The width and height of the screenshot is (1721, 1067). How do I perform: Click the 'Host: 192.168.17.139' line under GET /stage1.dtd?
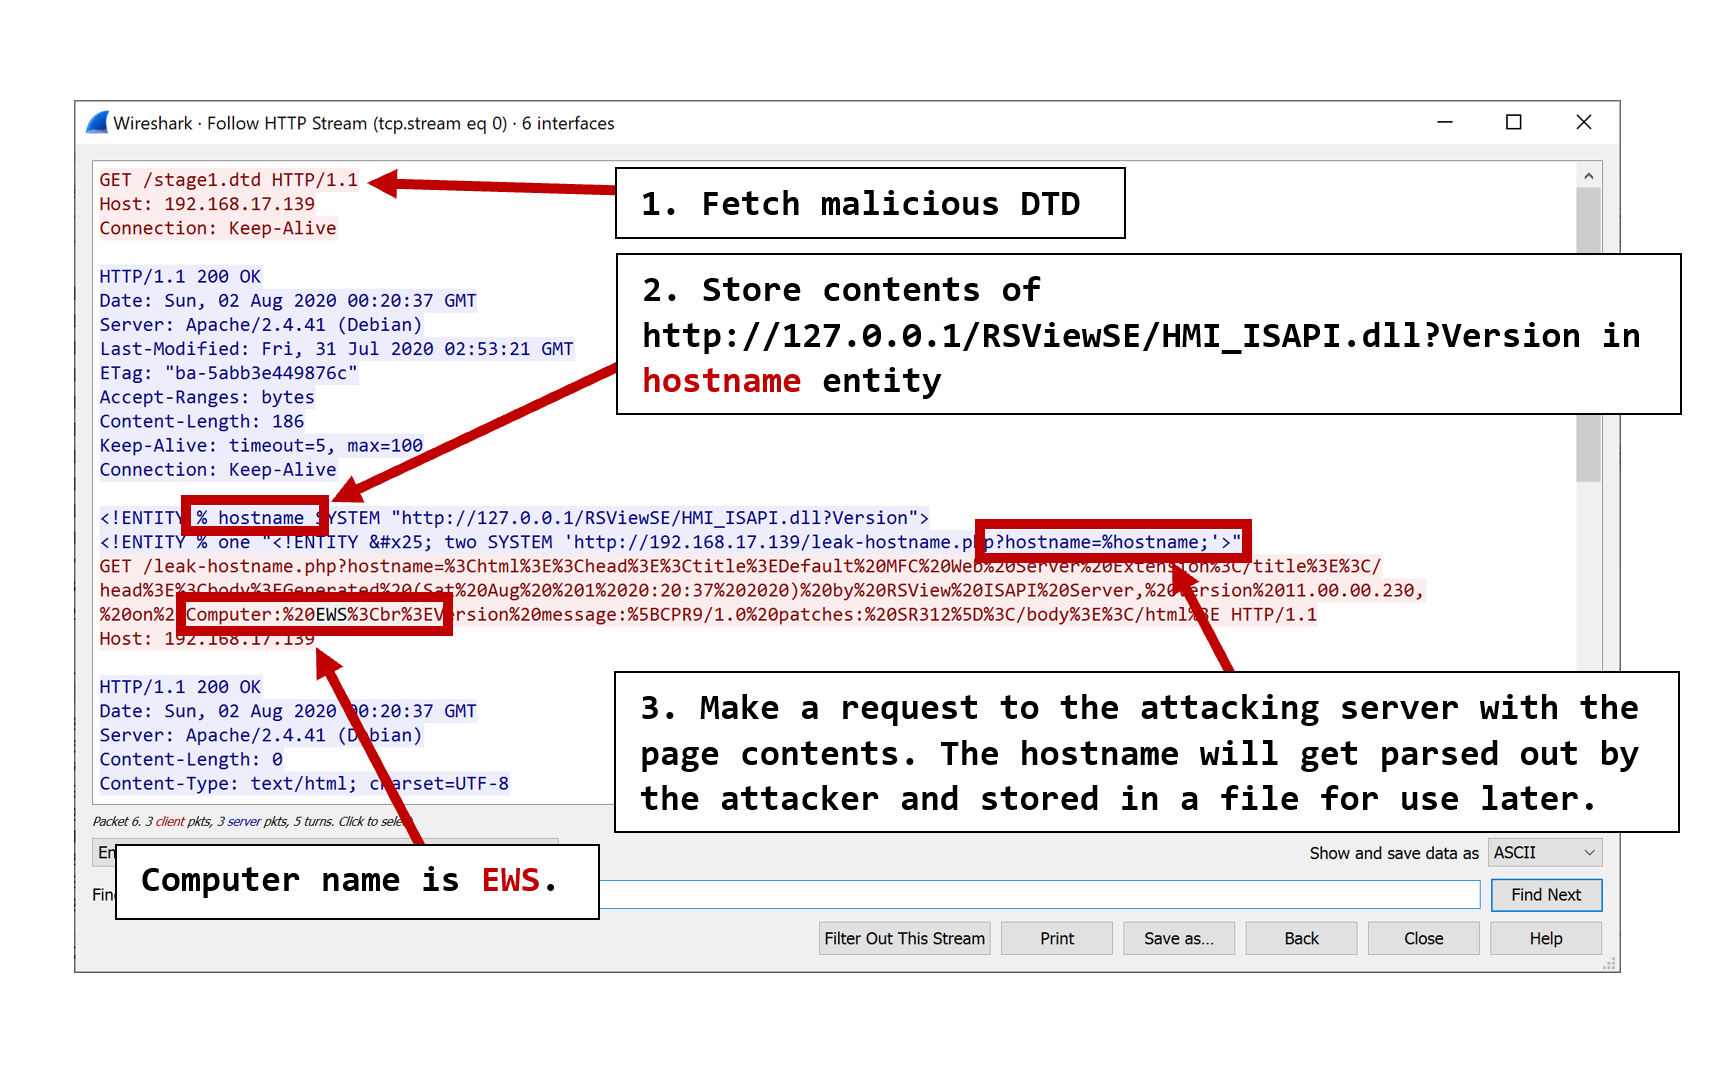pos(207,204)
